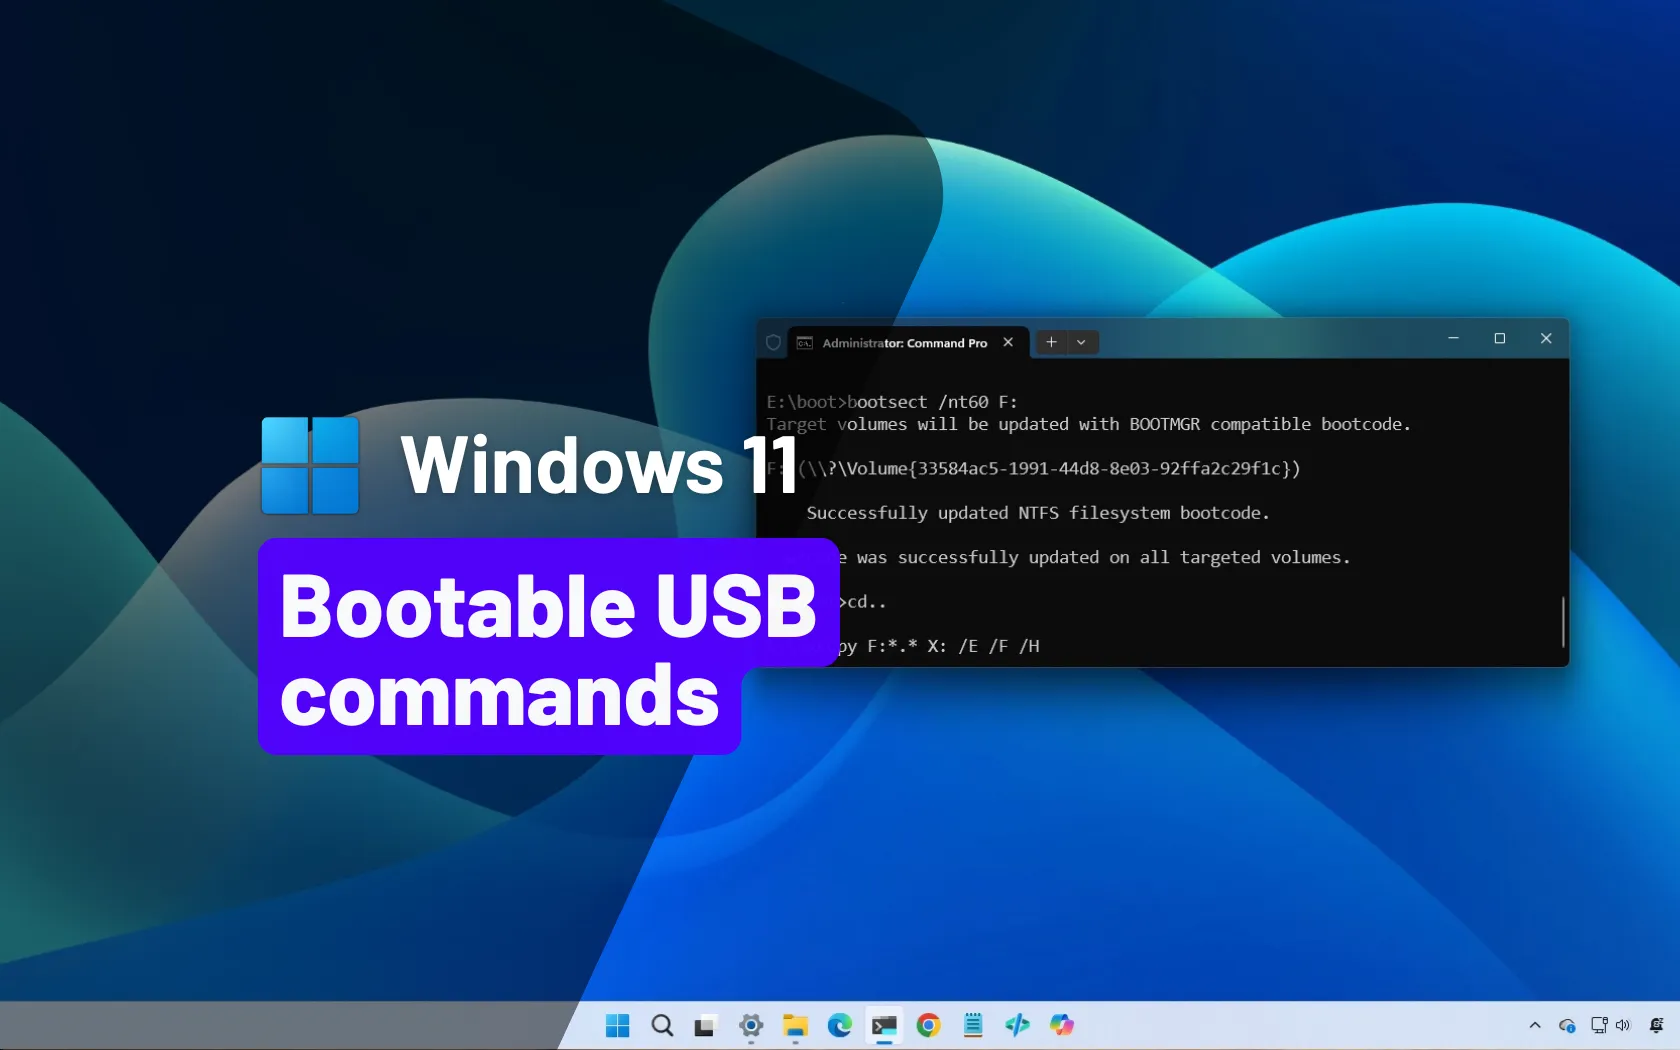Launch Copilot from the taskbar
The image size is (1680, 1050).
pyautogui.click(x=1062, y=1025)
